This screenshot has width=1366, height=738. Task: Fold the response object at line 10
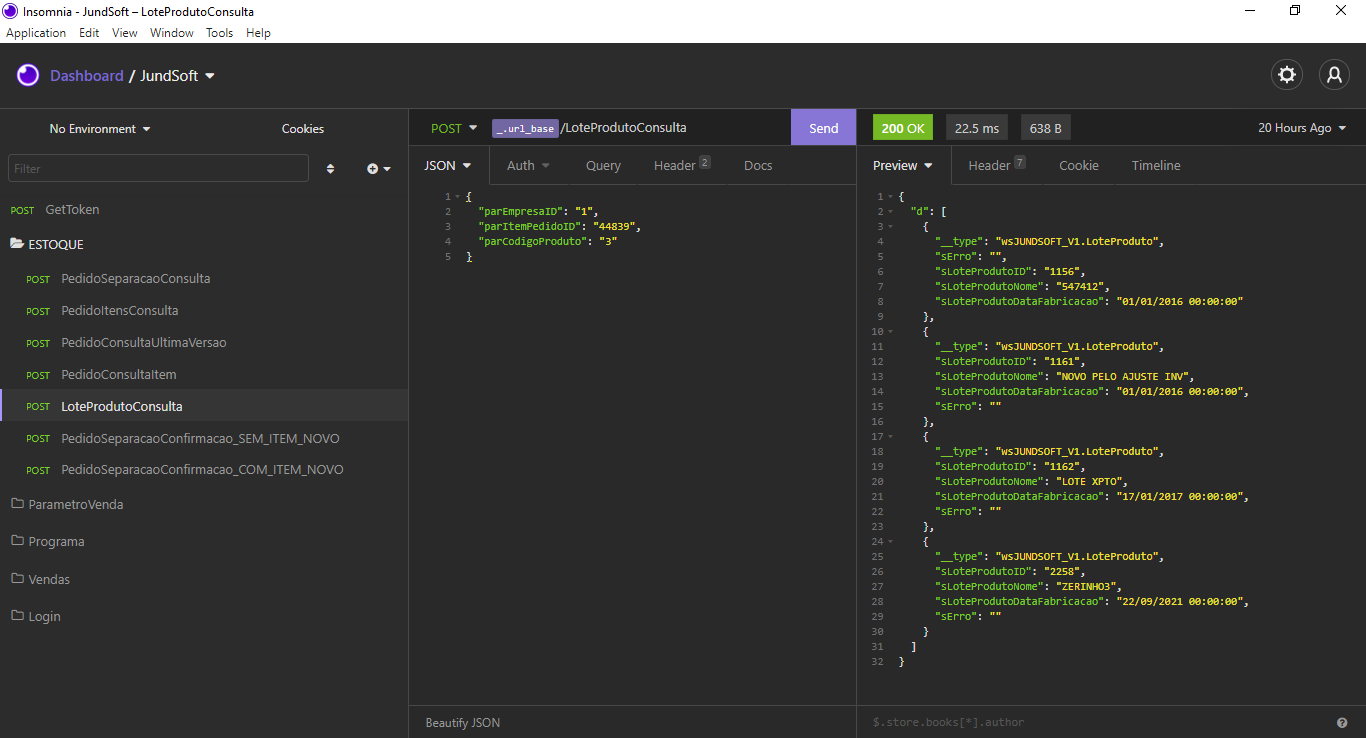[889, 332]
